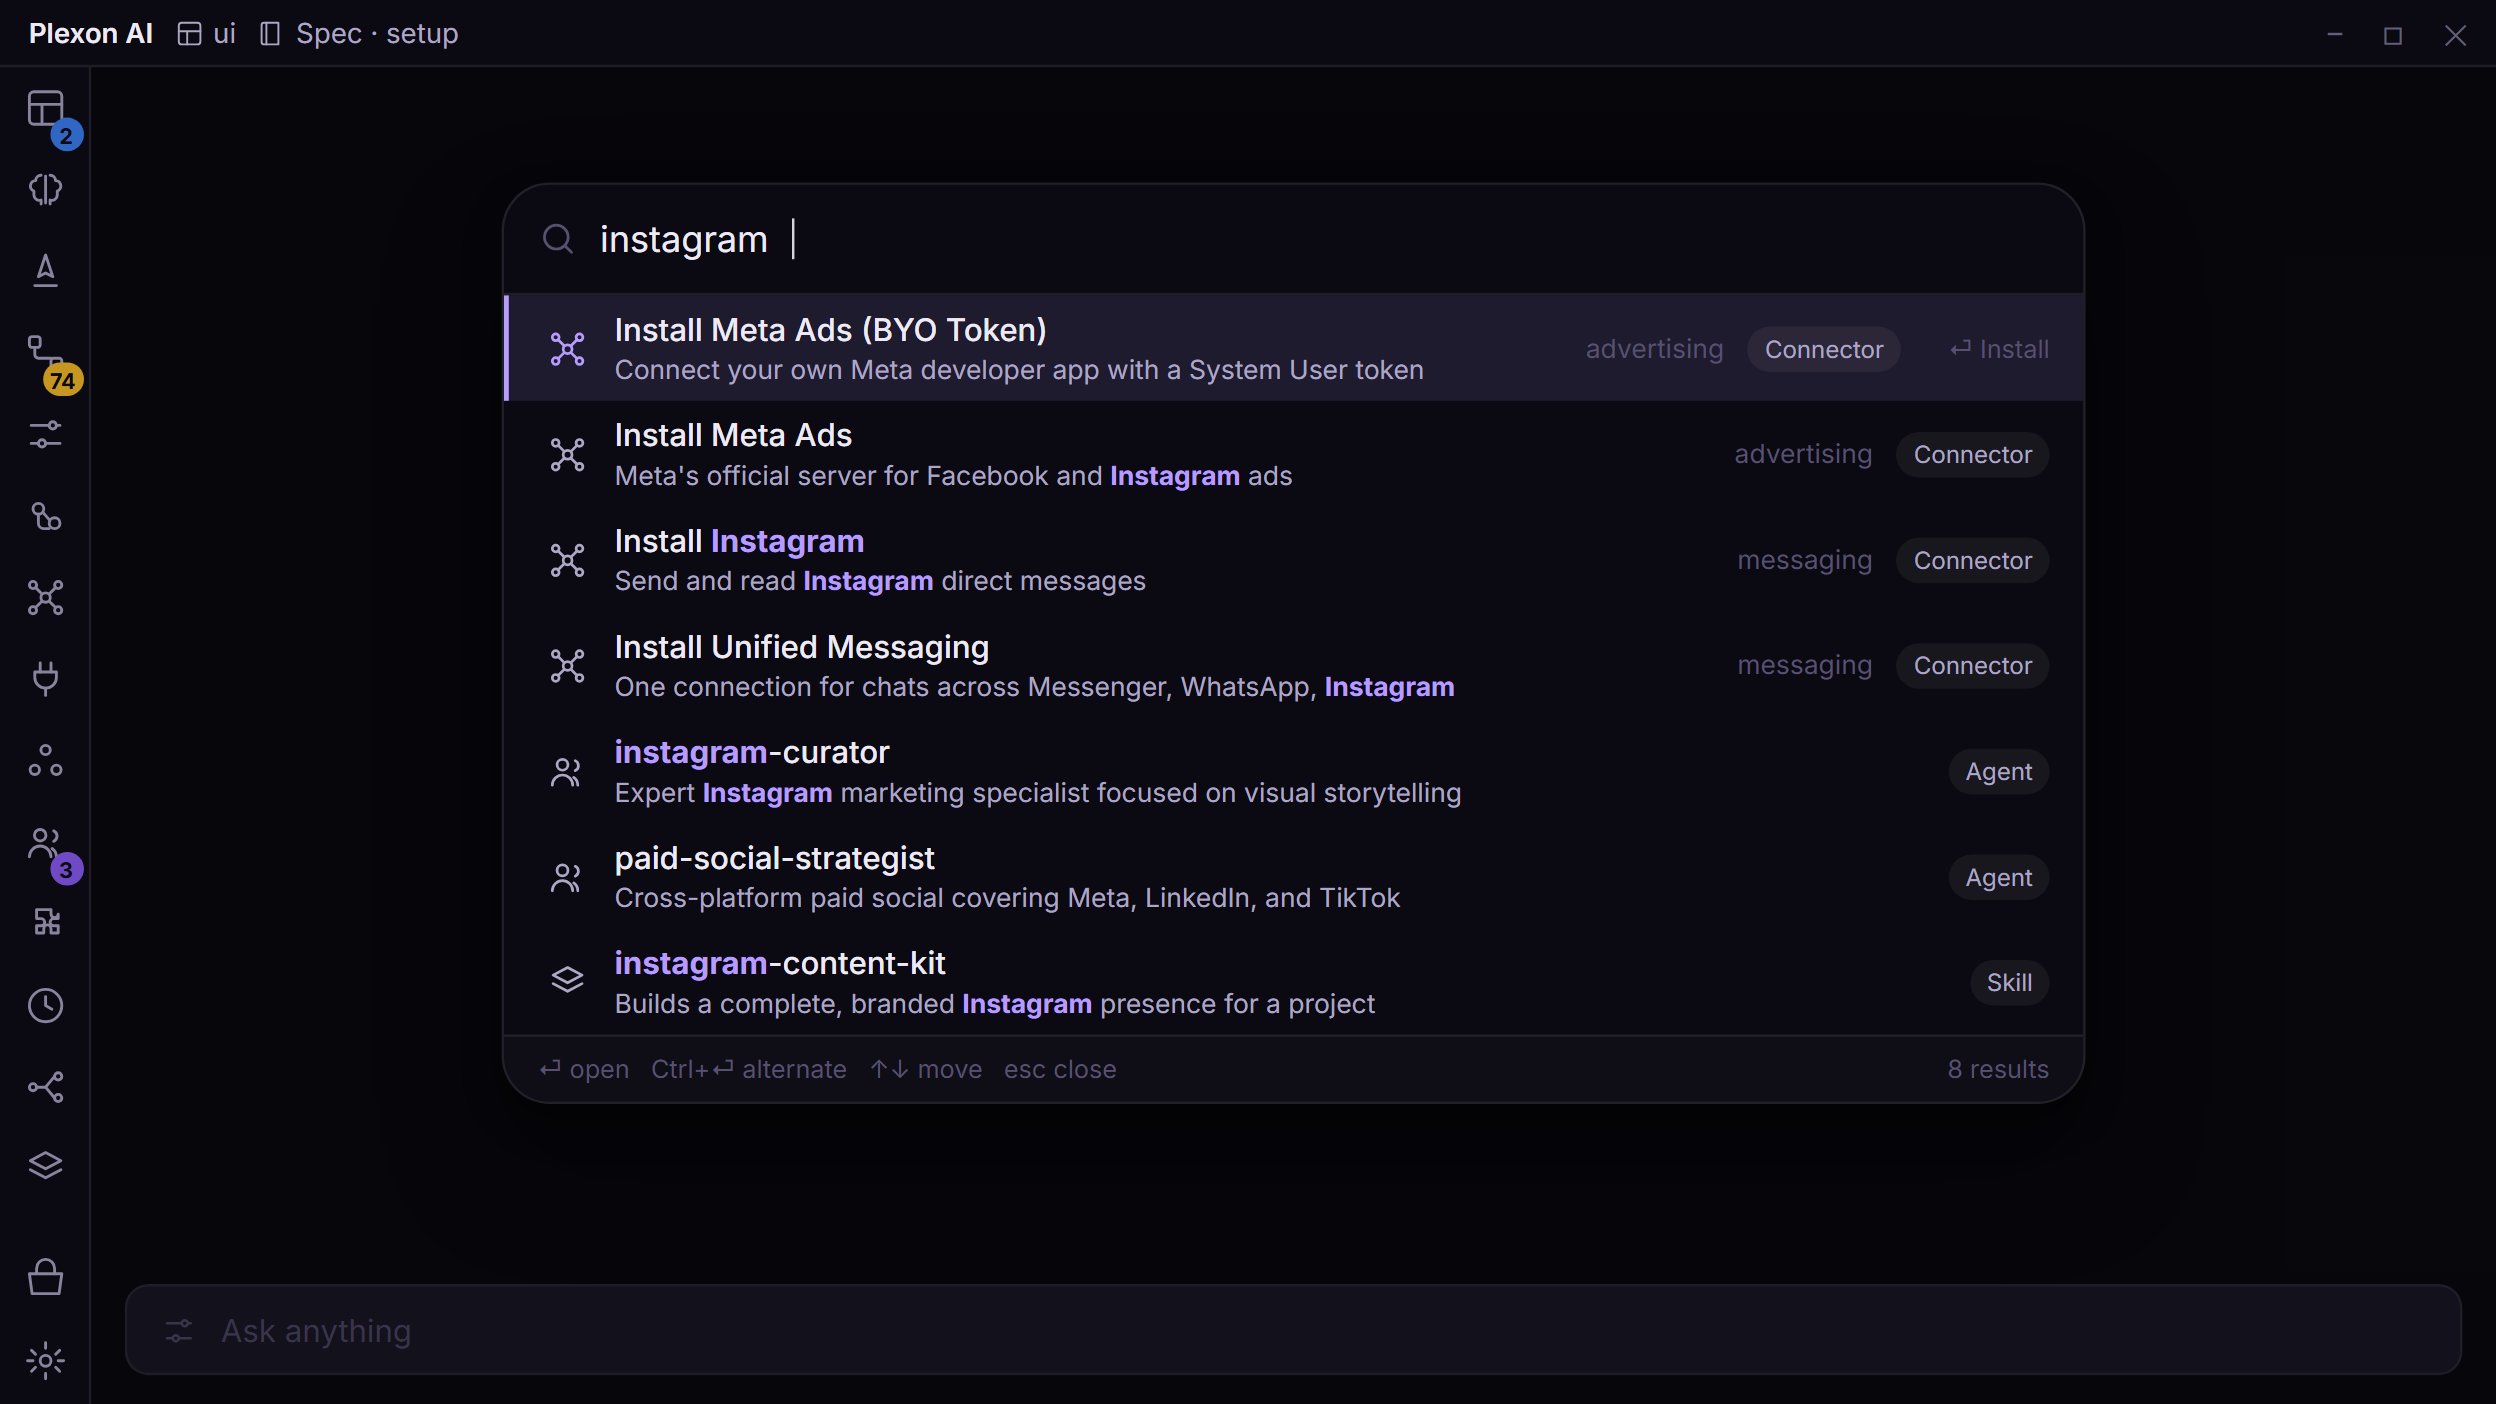Image resolution: width=2496 pixels, height=1404 pixels.
Task: Click the 'move' arrows hint in footer
Action: click(926, 1069)
